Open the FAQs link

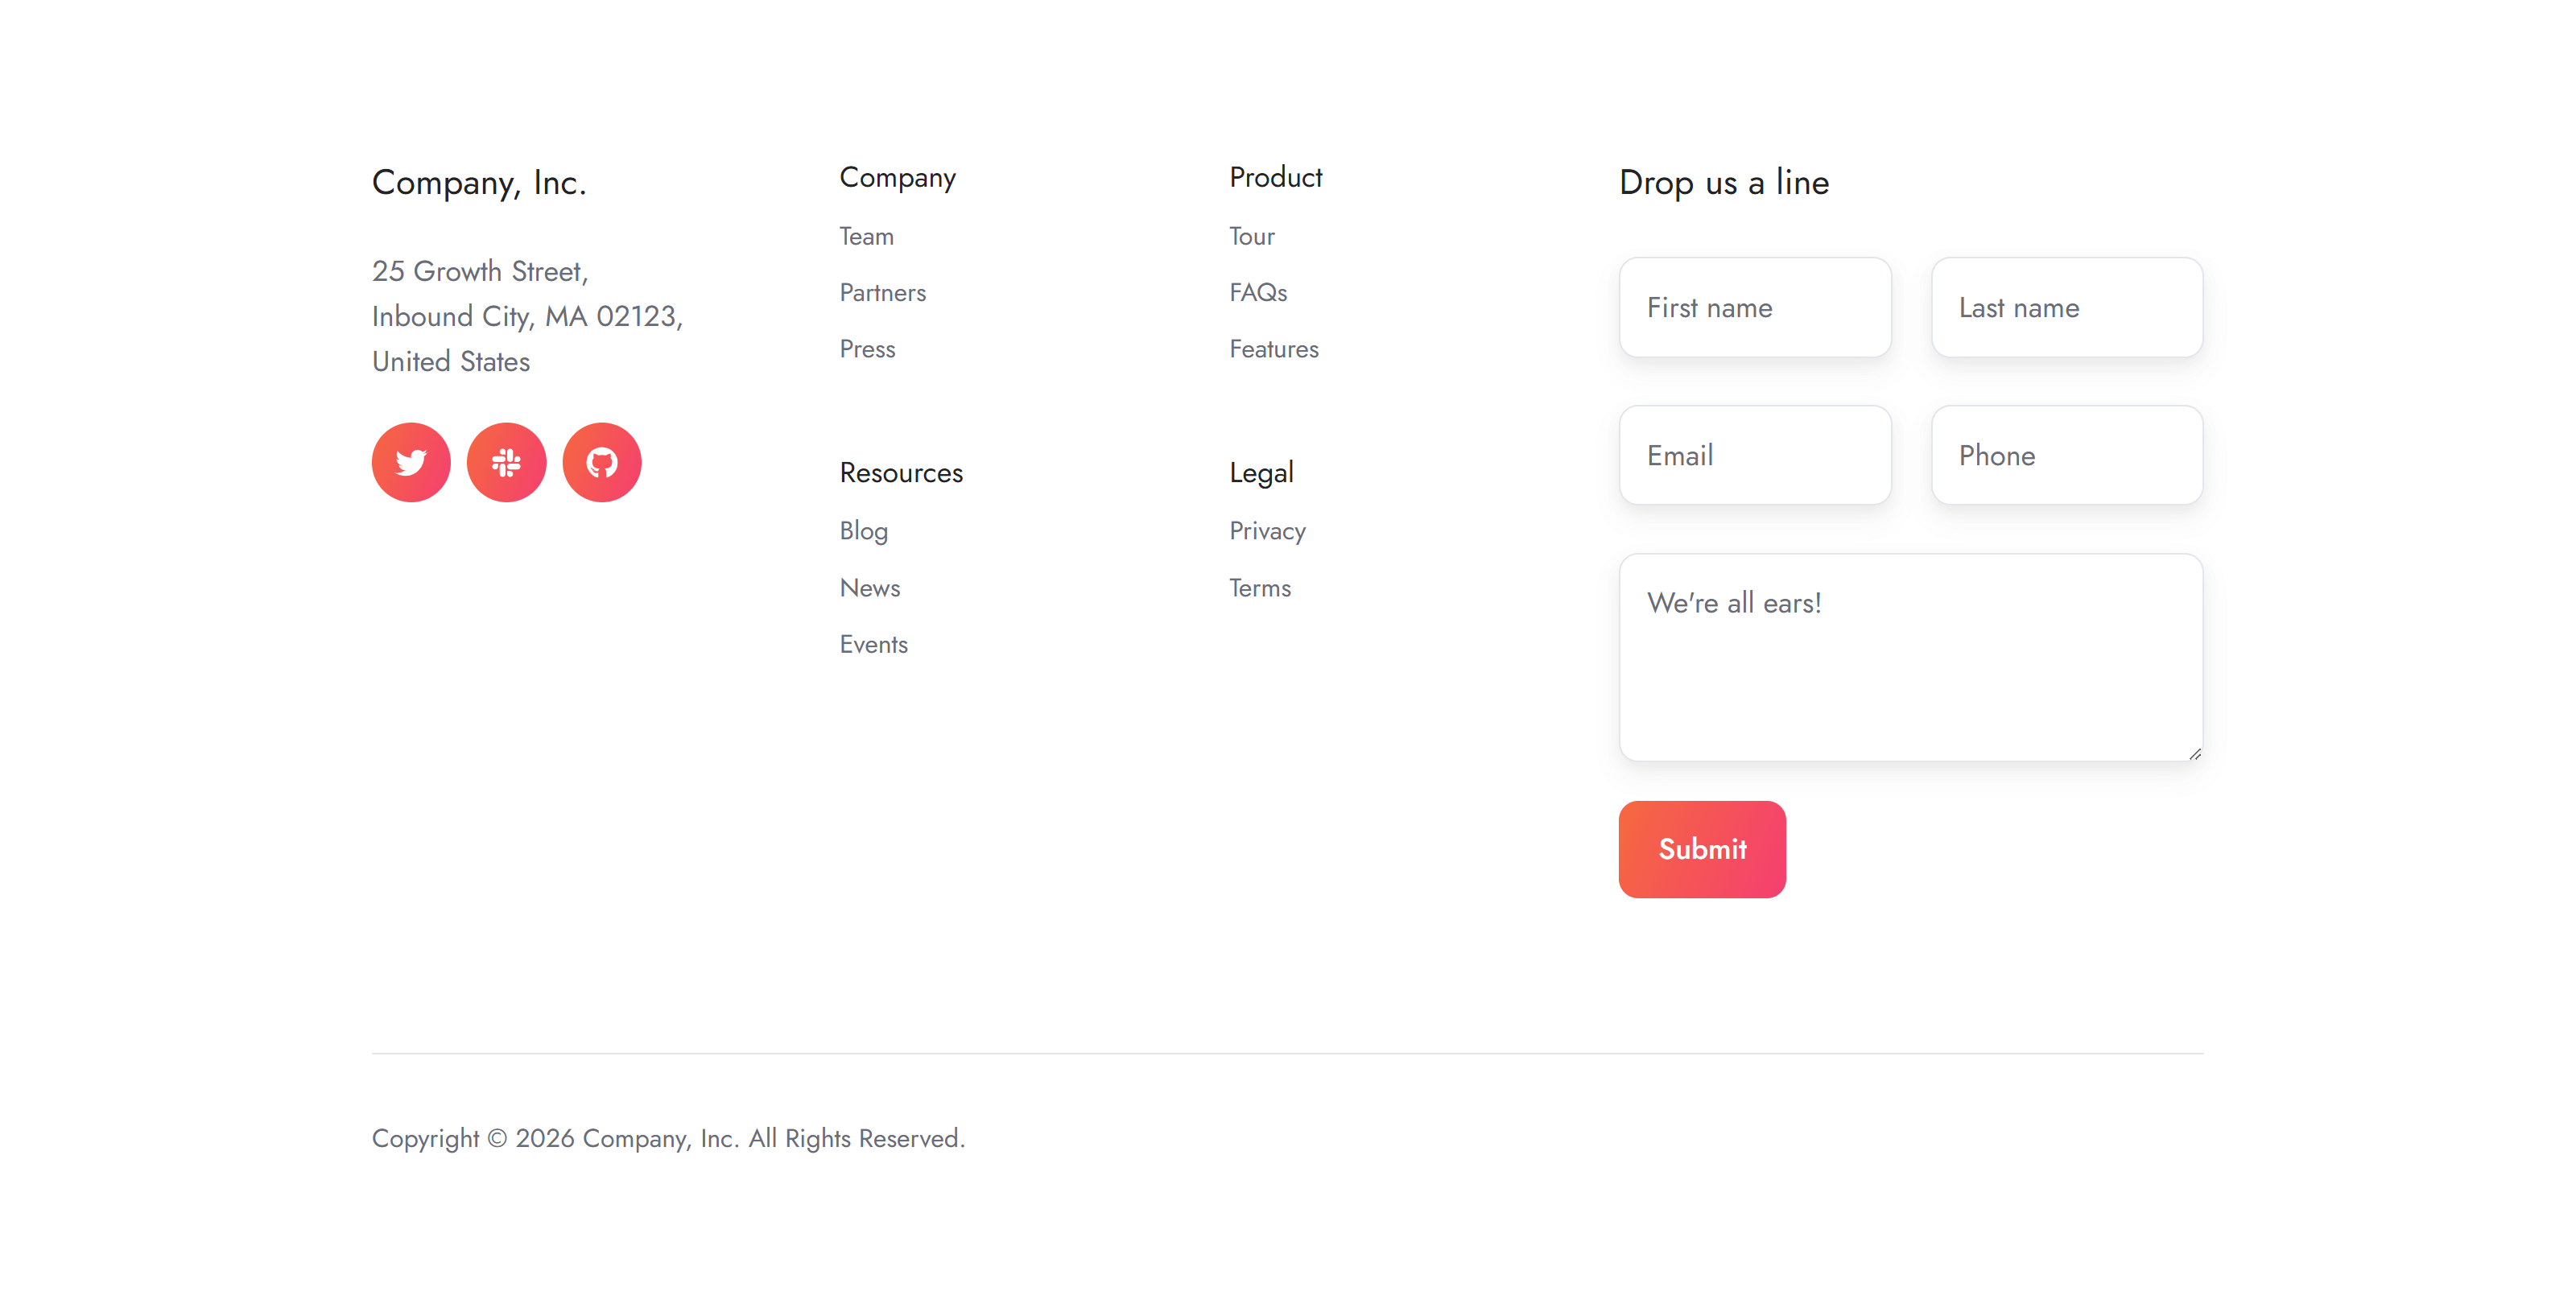[x=1257, y=293]
